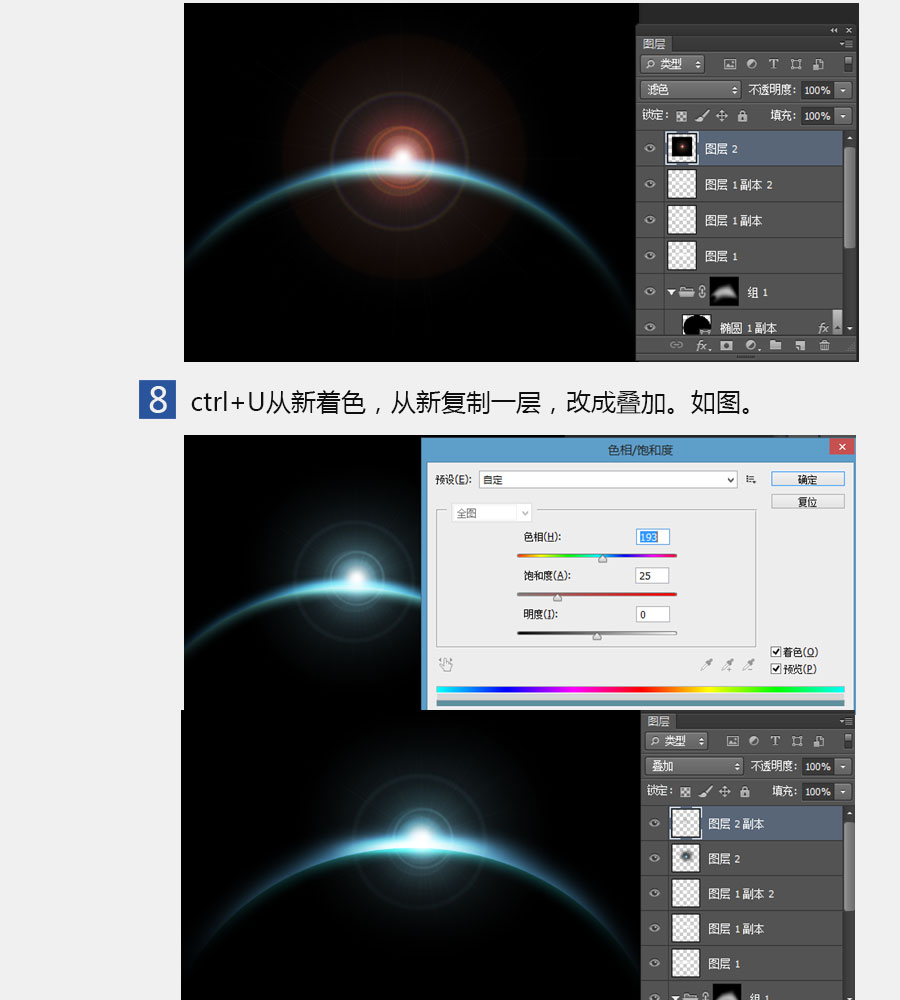This screenshot has width=900, height=1000.
Task: Open the 叠加 blend mode dropdown
Action: [694, 766]
